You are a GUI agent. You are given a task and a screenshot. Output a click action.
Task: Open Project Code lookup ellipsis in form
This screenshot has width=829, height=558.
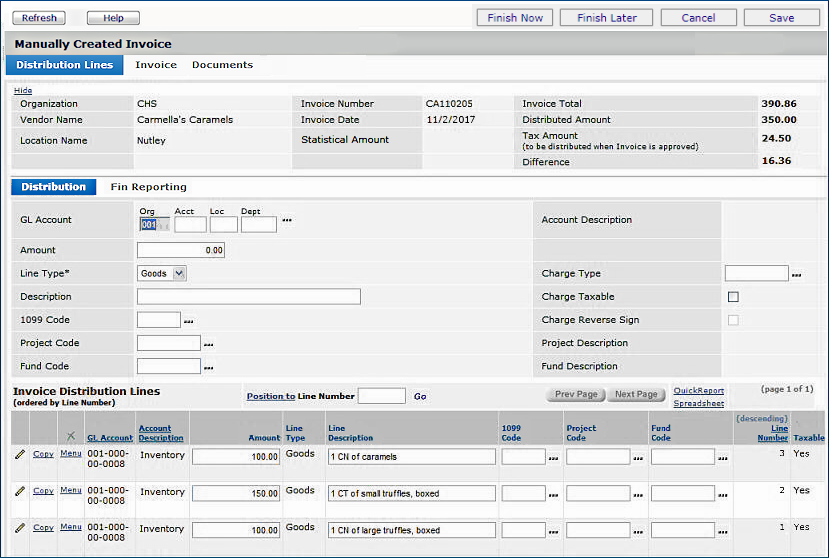pos(208,344)
